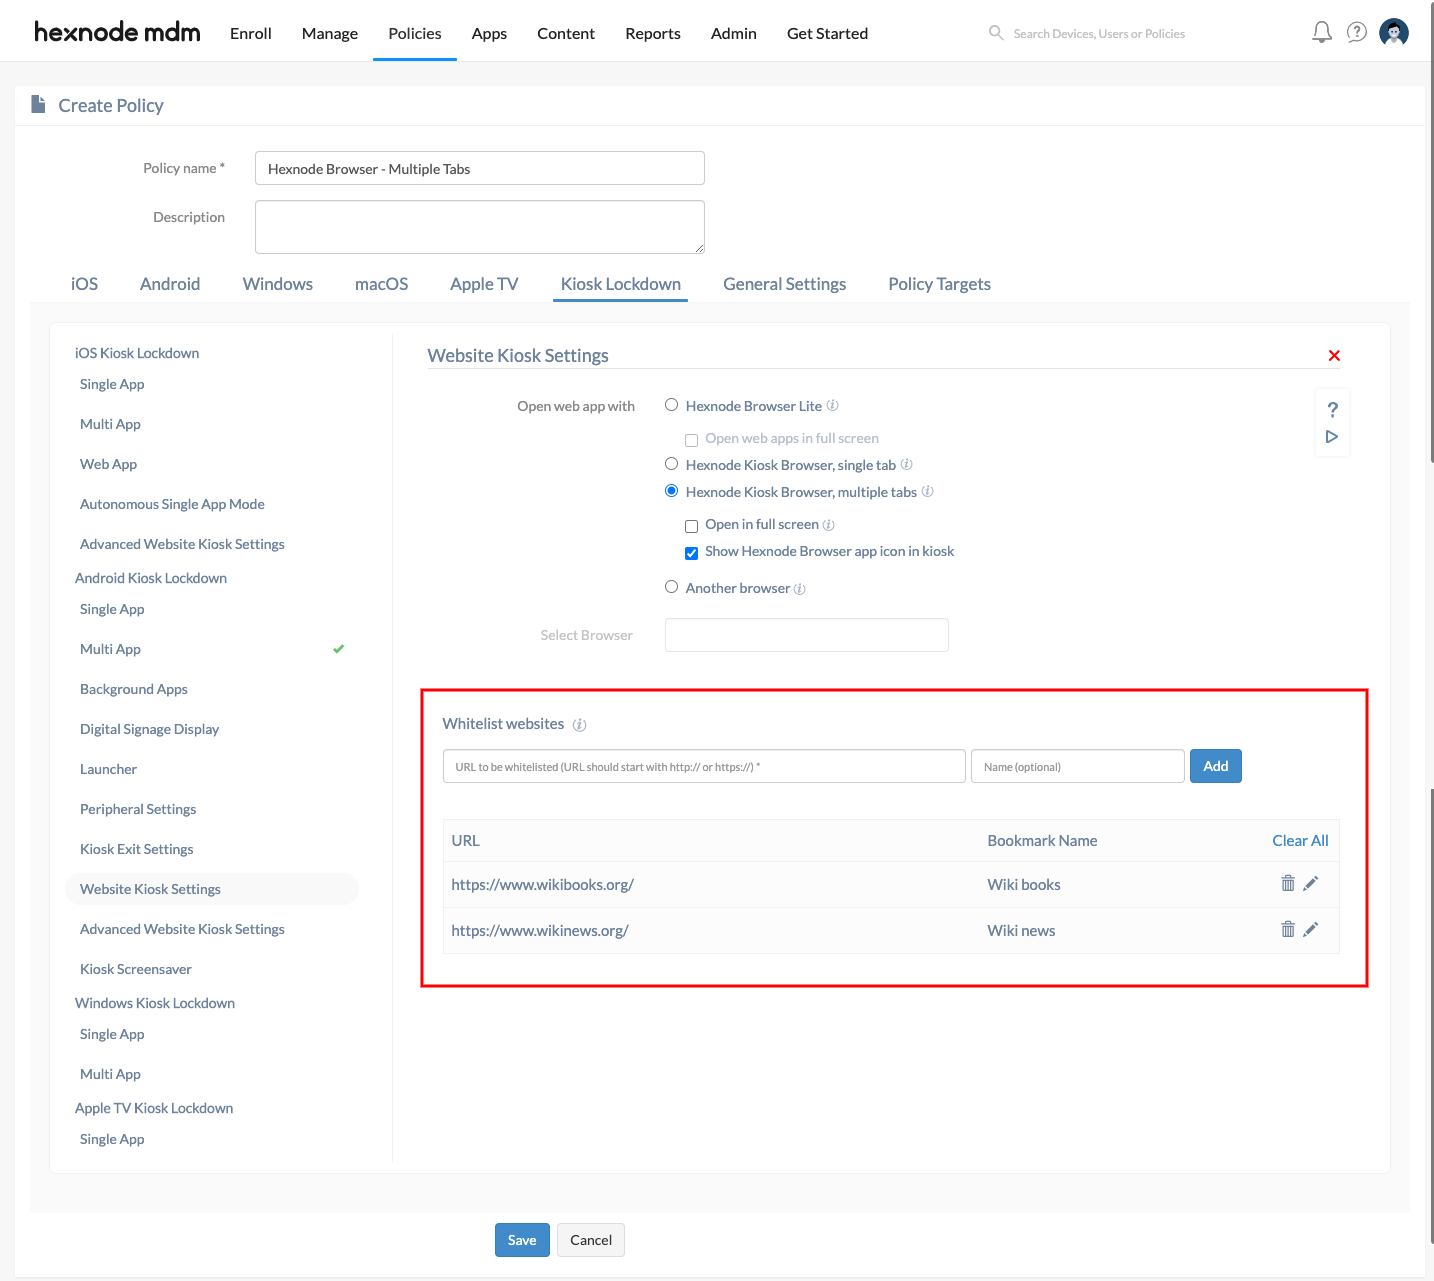The height and width of the screenshot is (1281, 1434).
Task: Show info icon beside Whitelist websites
Action: tap(580, 725)
